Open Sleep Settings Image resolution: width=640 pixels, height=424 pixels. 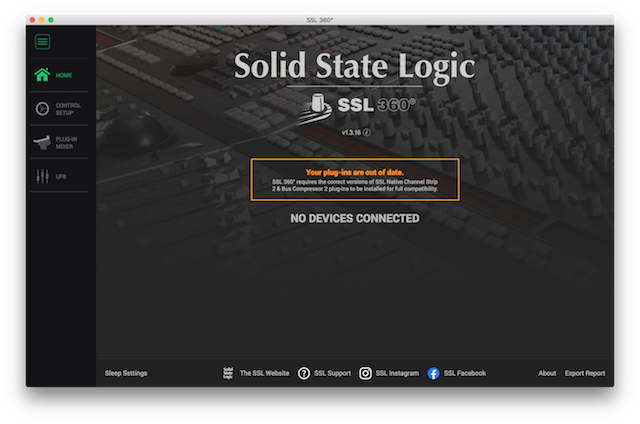point(126,373)
